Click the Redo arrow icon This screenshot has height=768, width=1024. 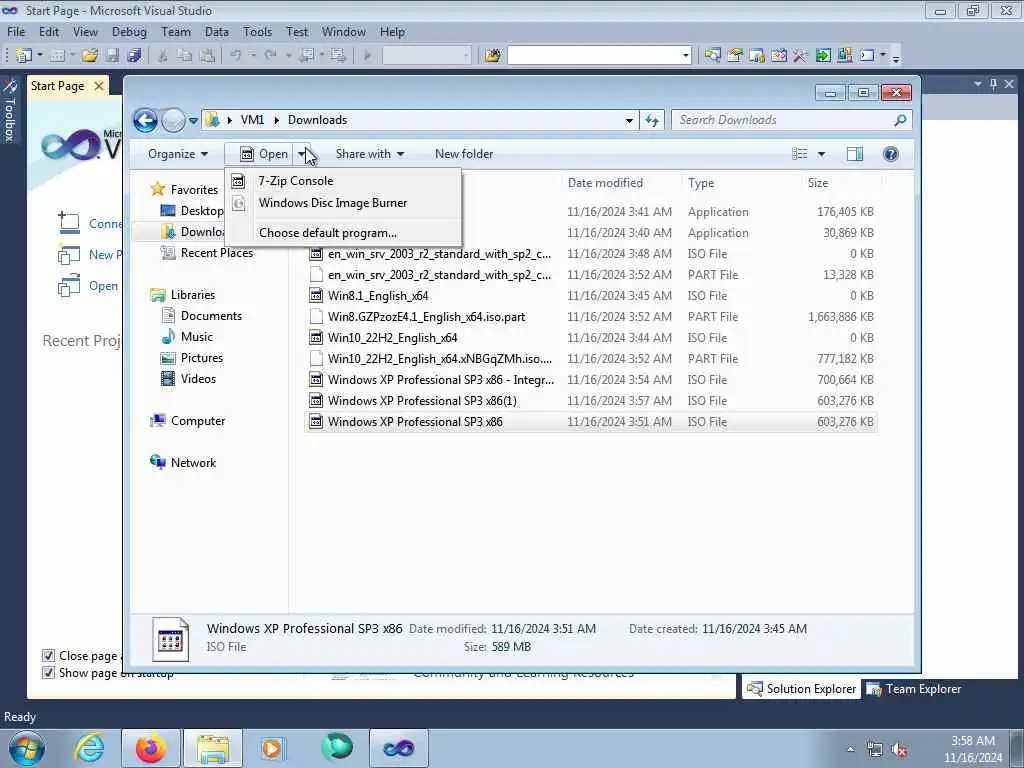coord(270,56)
